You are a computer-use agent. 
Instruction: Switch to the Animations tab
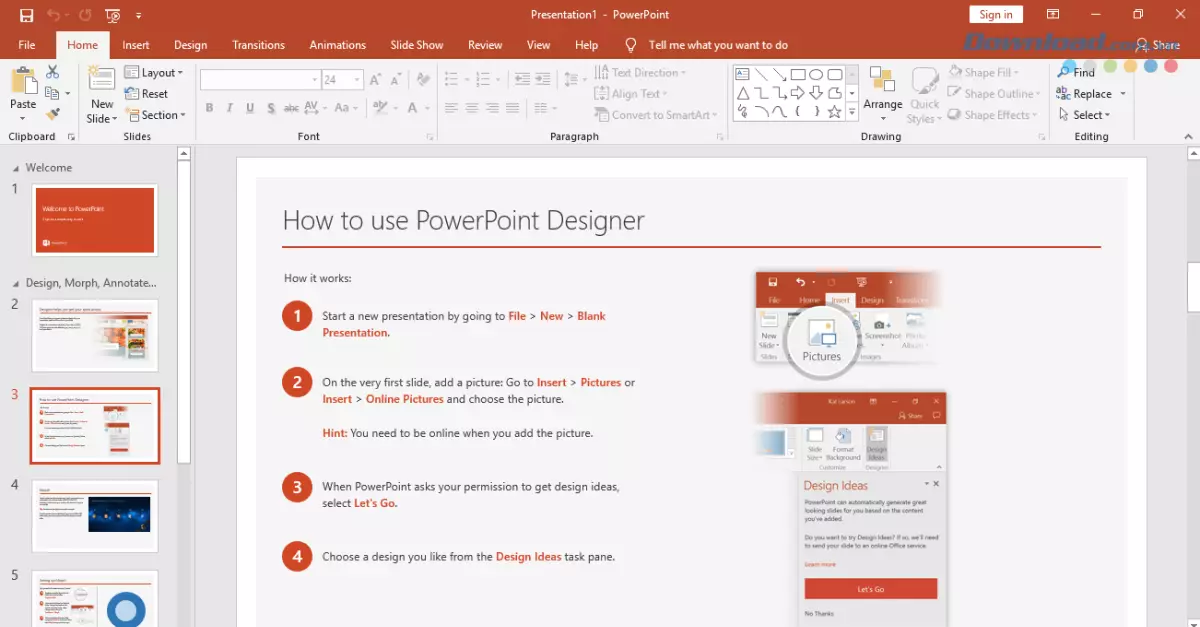(337, 45)
